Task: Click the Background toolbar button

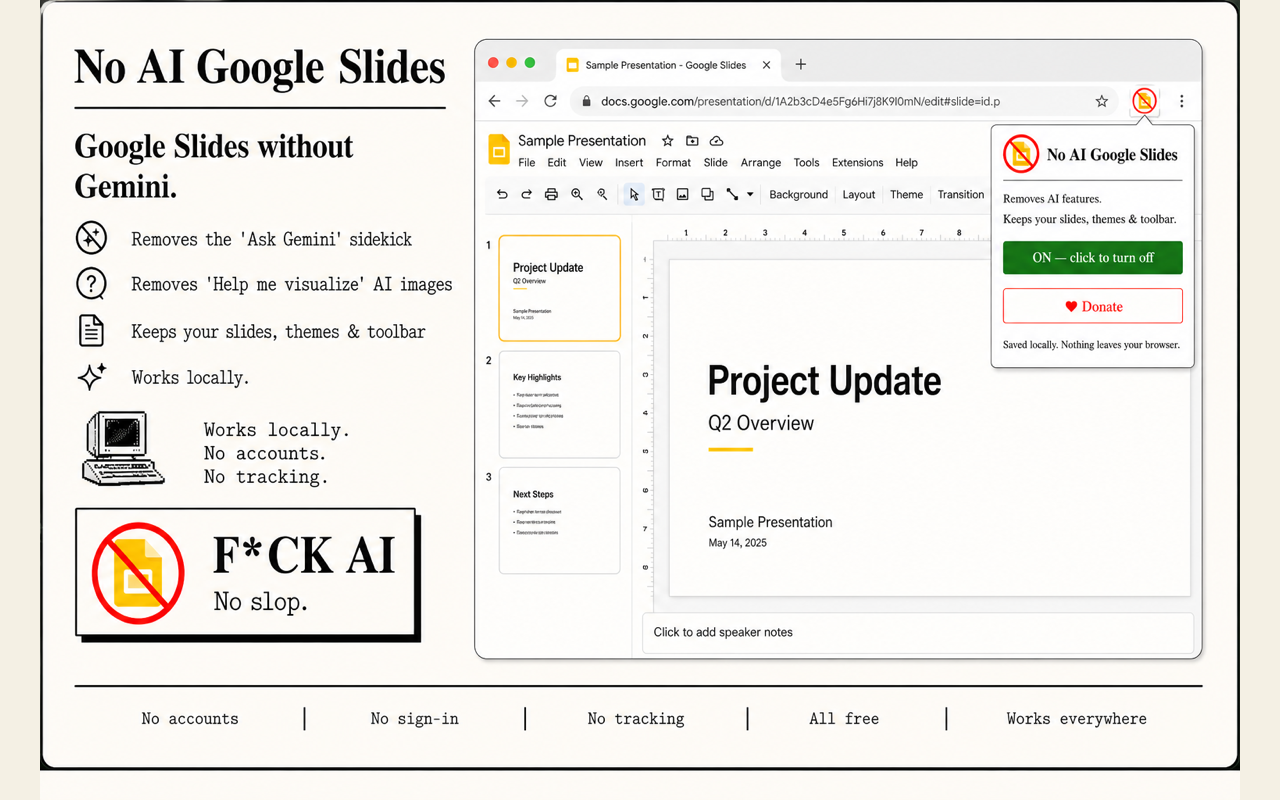Action: tap(798, 195)
